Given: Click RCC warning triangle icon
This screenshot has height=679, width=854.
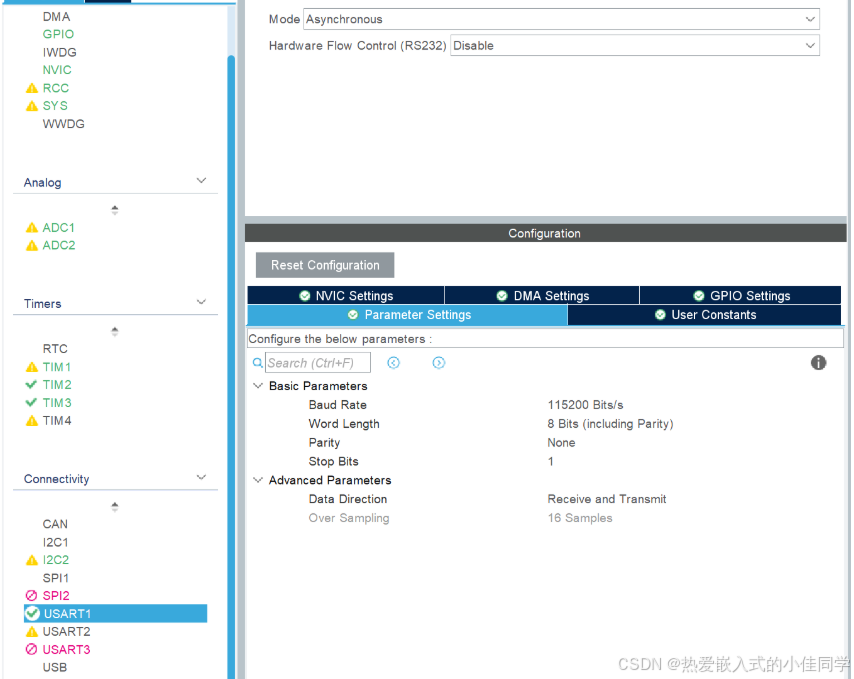Looking at the screenshot, I should point(32,88).
